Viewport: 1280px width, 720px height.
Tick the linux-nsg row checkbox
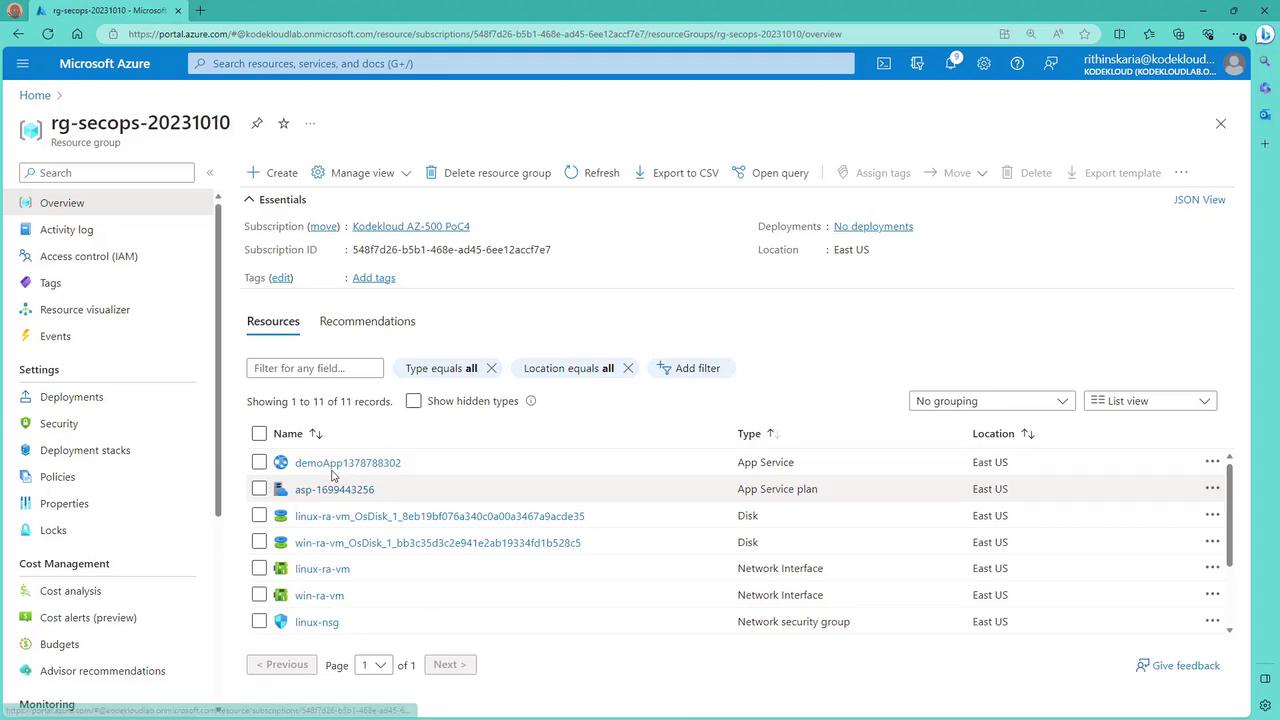(259, 621)
